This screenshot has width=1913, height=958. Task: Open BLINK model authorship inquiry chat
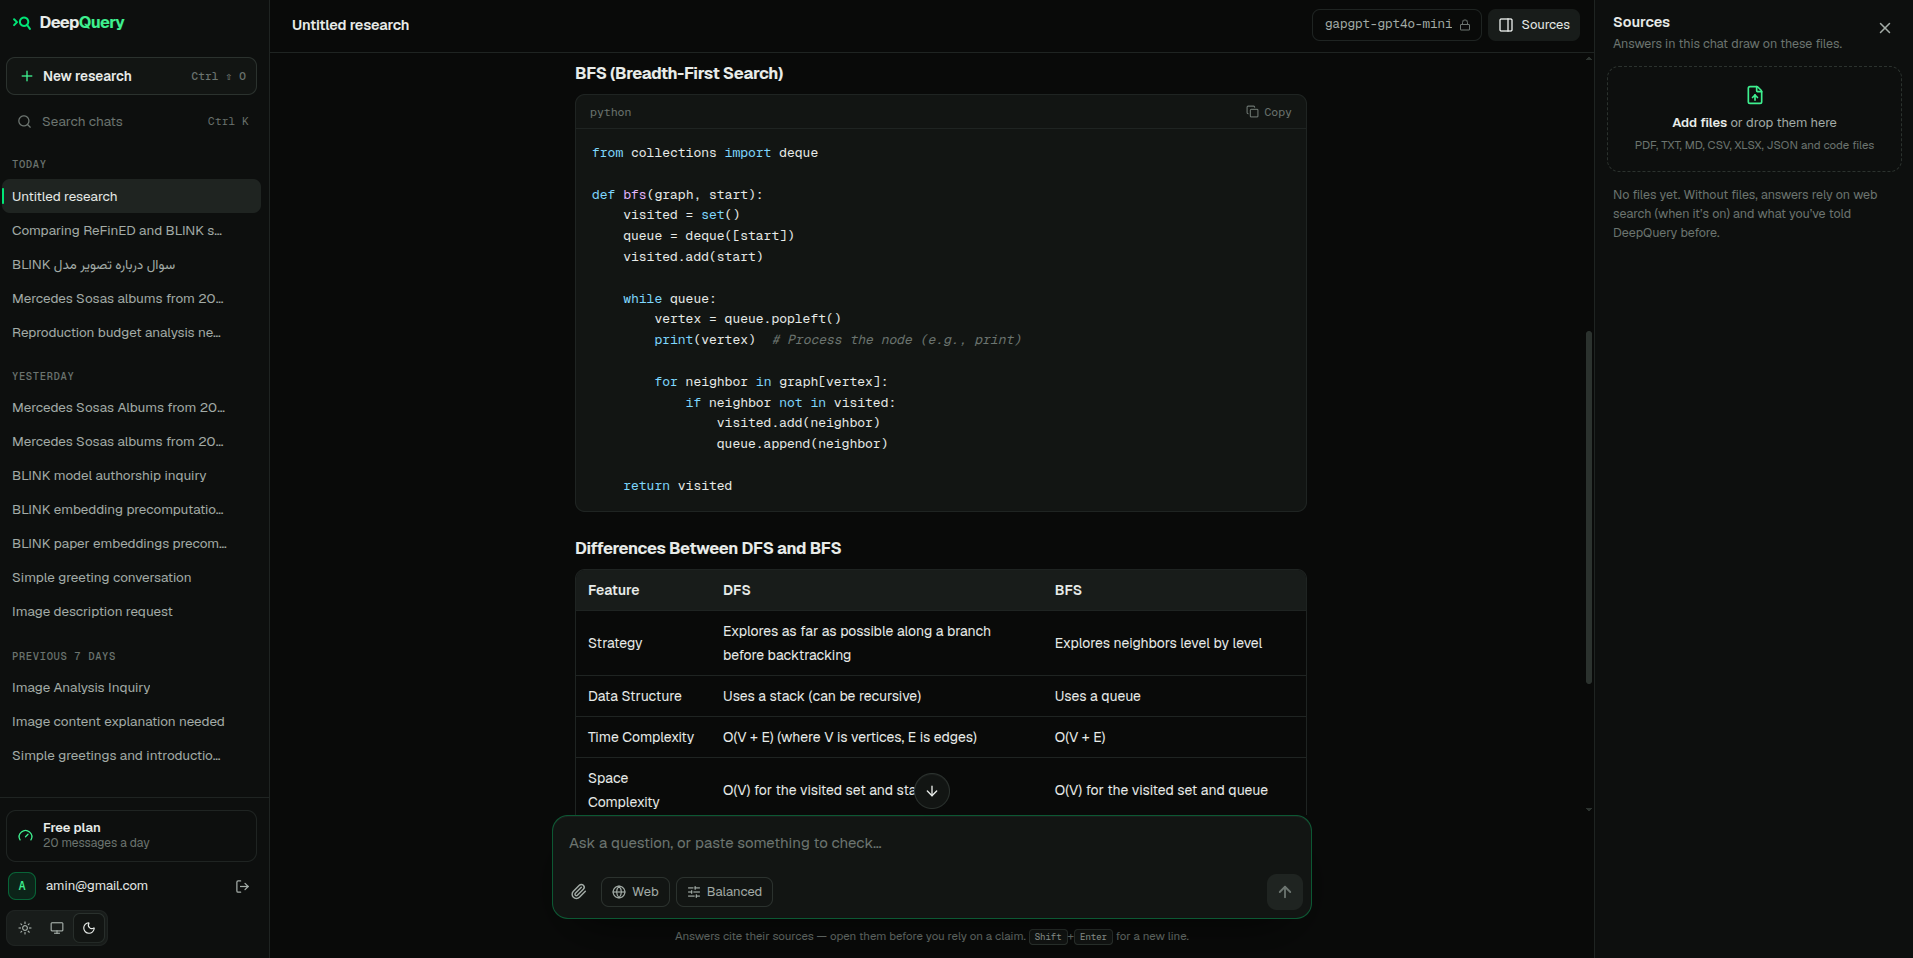pos(131,475)
